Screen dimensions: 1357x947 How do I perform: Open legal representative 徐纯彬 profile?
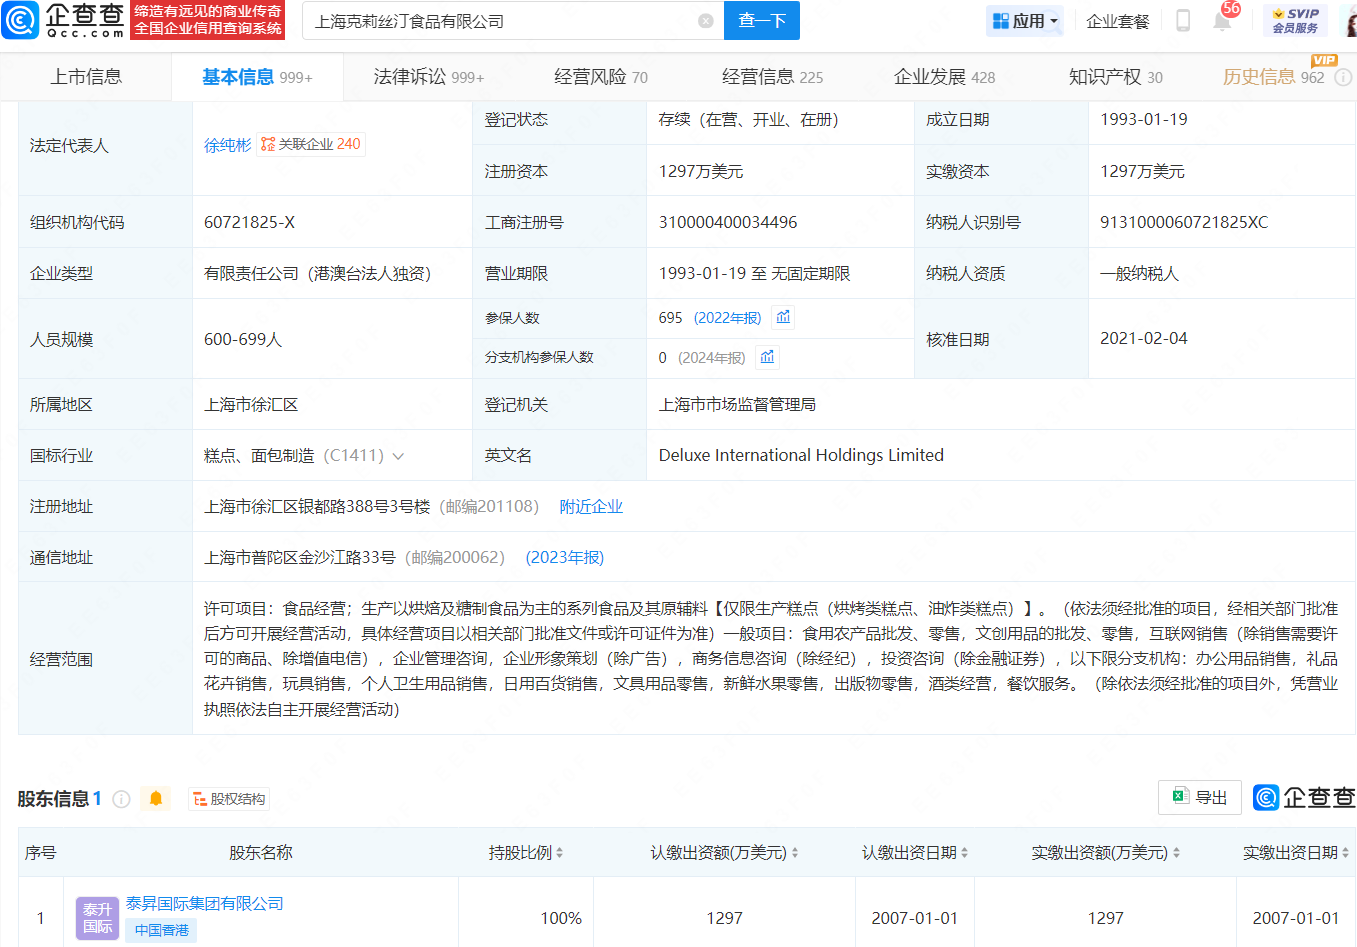tap(228, 145)
